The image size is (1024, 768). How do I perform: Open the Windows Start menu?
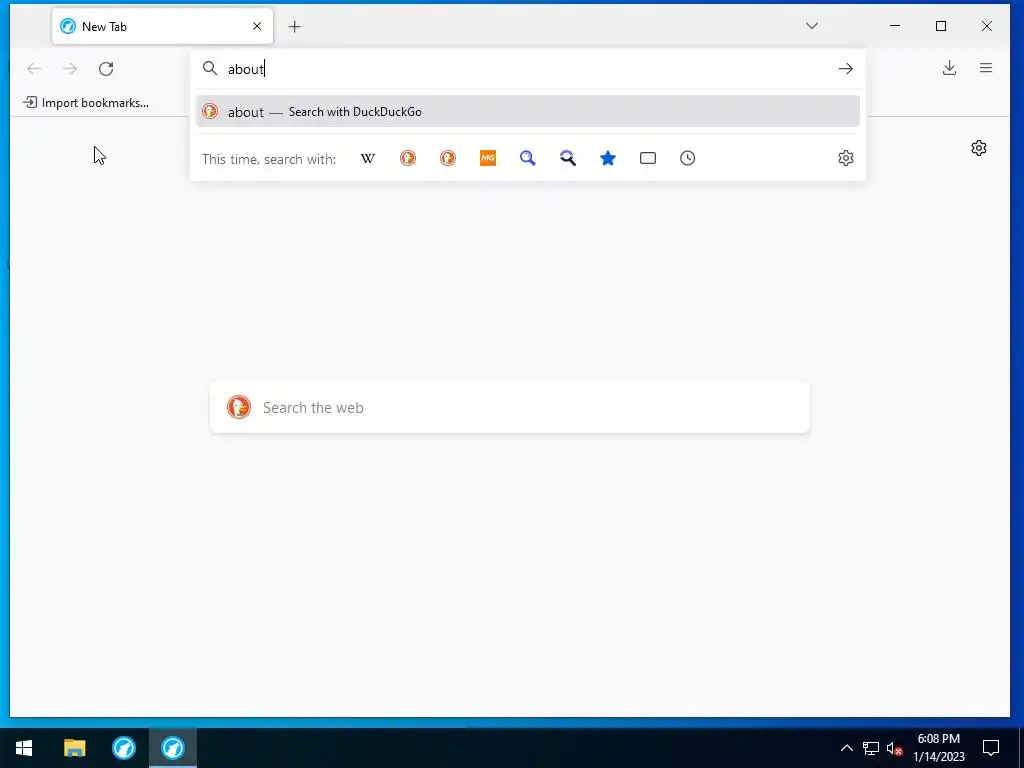click(24, 748)
